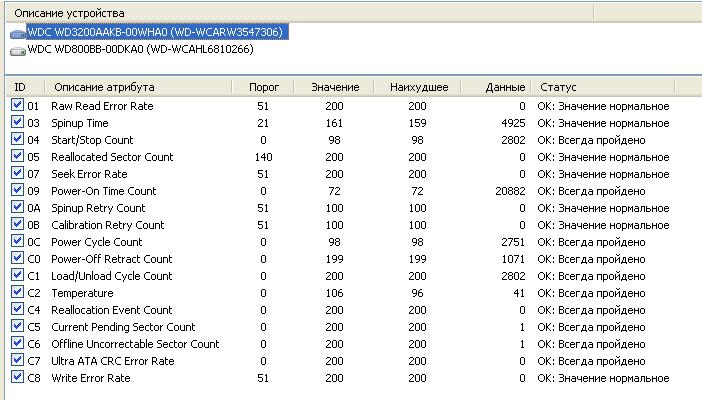Select the Temperature attribute name
Viewport: 702px width, 400px height.
pyautogui.click(x=82, y=293)
